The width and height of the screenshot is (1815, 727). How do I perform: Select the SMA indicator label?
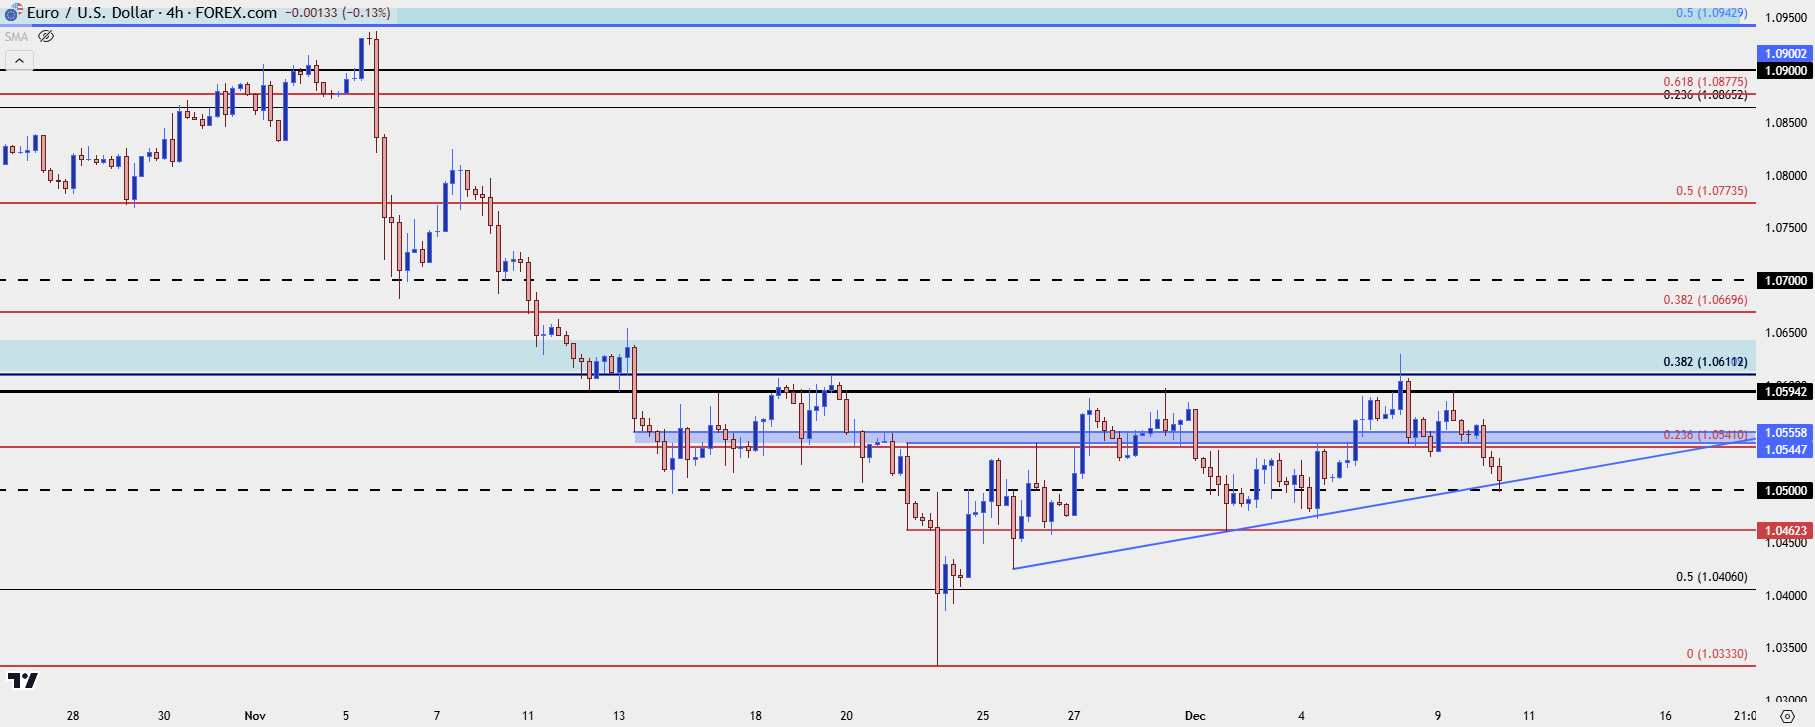click(16, 36)
